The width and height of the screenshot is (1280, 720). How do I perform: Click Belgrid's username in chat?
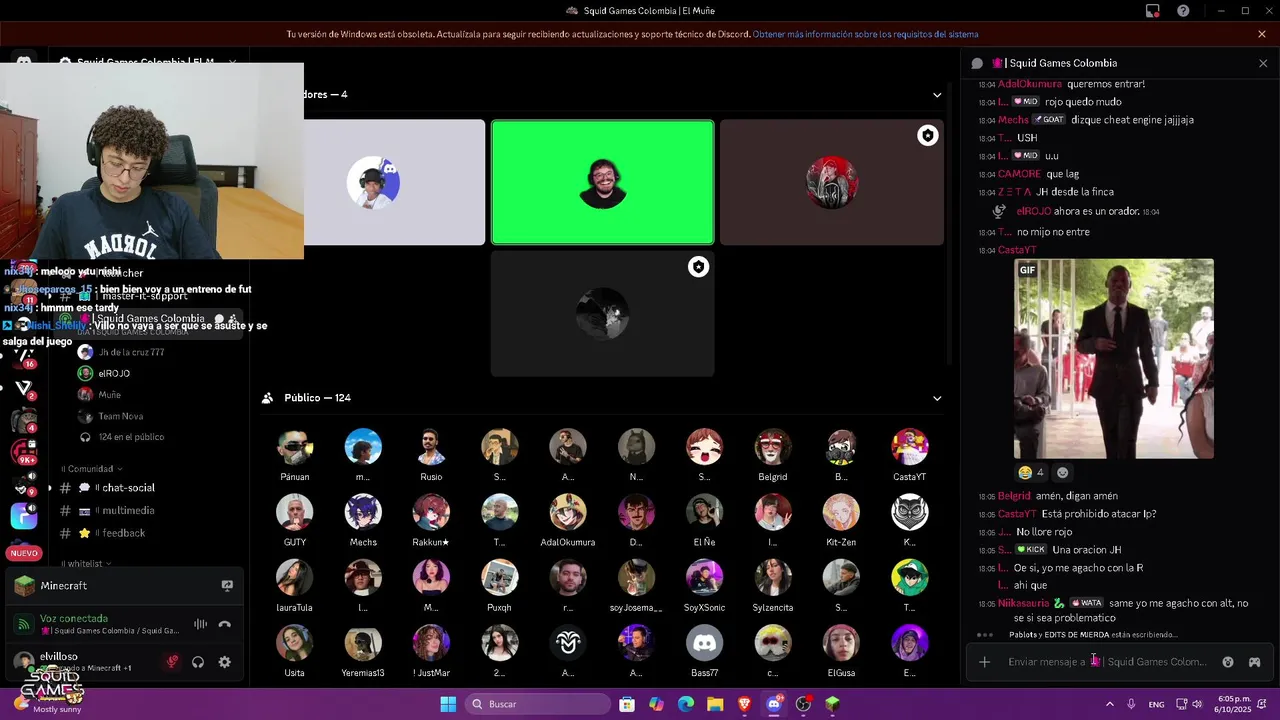(x=1014, y=496)
